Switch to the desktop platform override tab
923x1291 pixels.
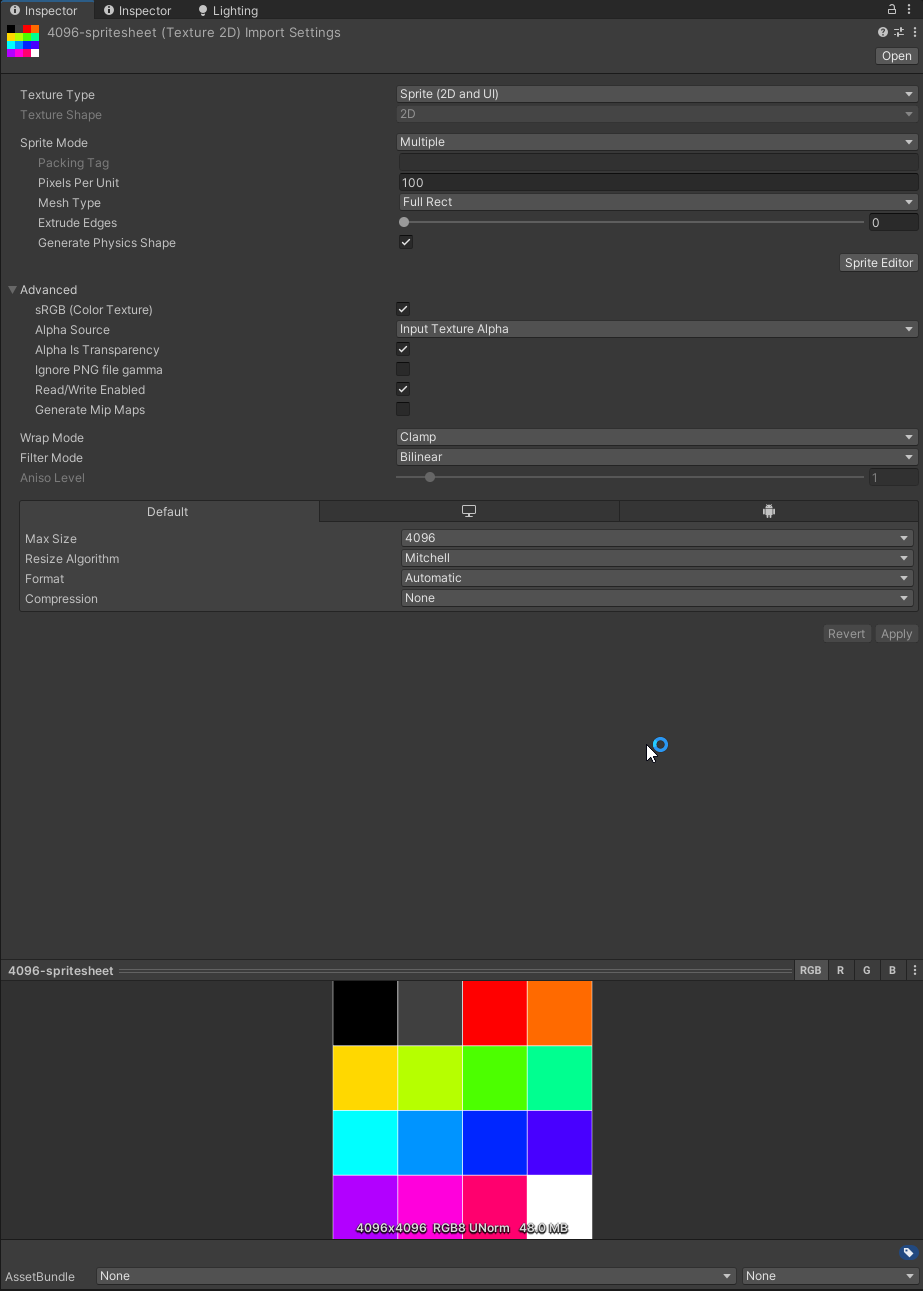(468, 511)
